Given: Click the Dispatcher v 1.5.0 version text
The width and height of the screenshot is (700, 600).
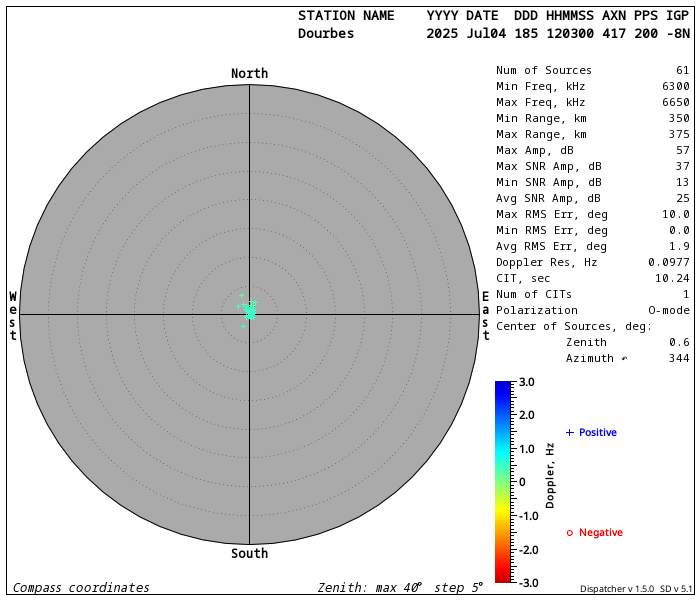Looking at the screenshot, I should 617,589.
